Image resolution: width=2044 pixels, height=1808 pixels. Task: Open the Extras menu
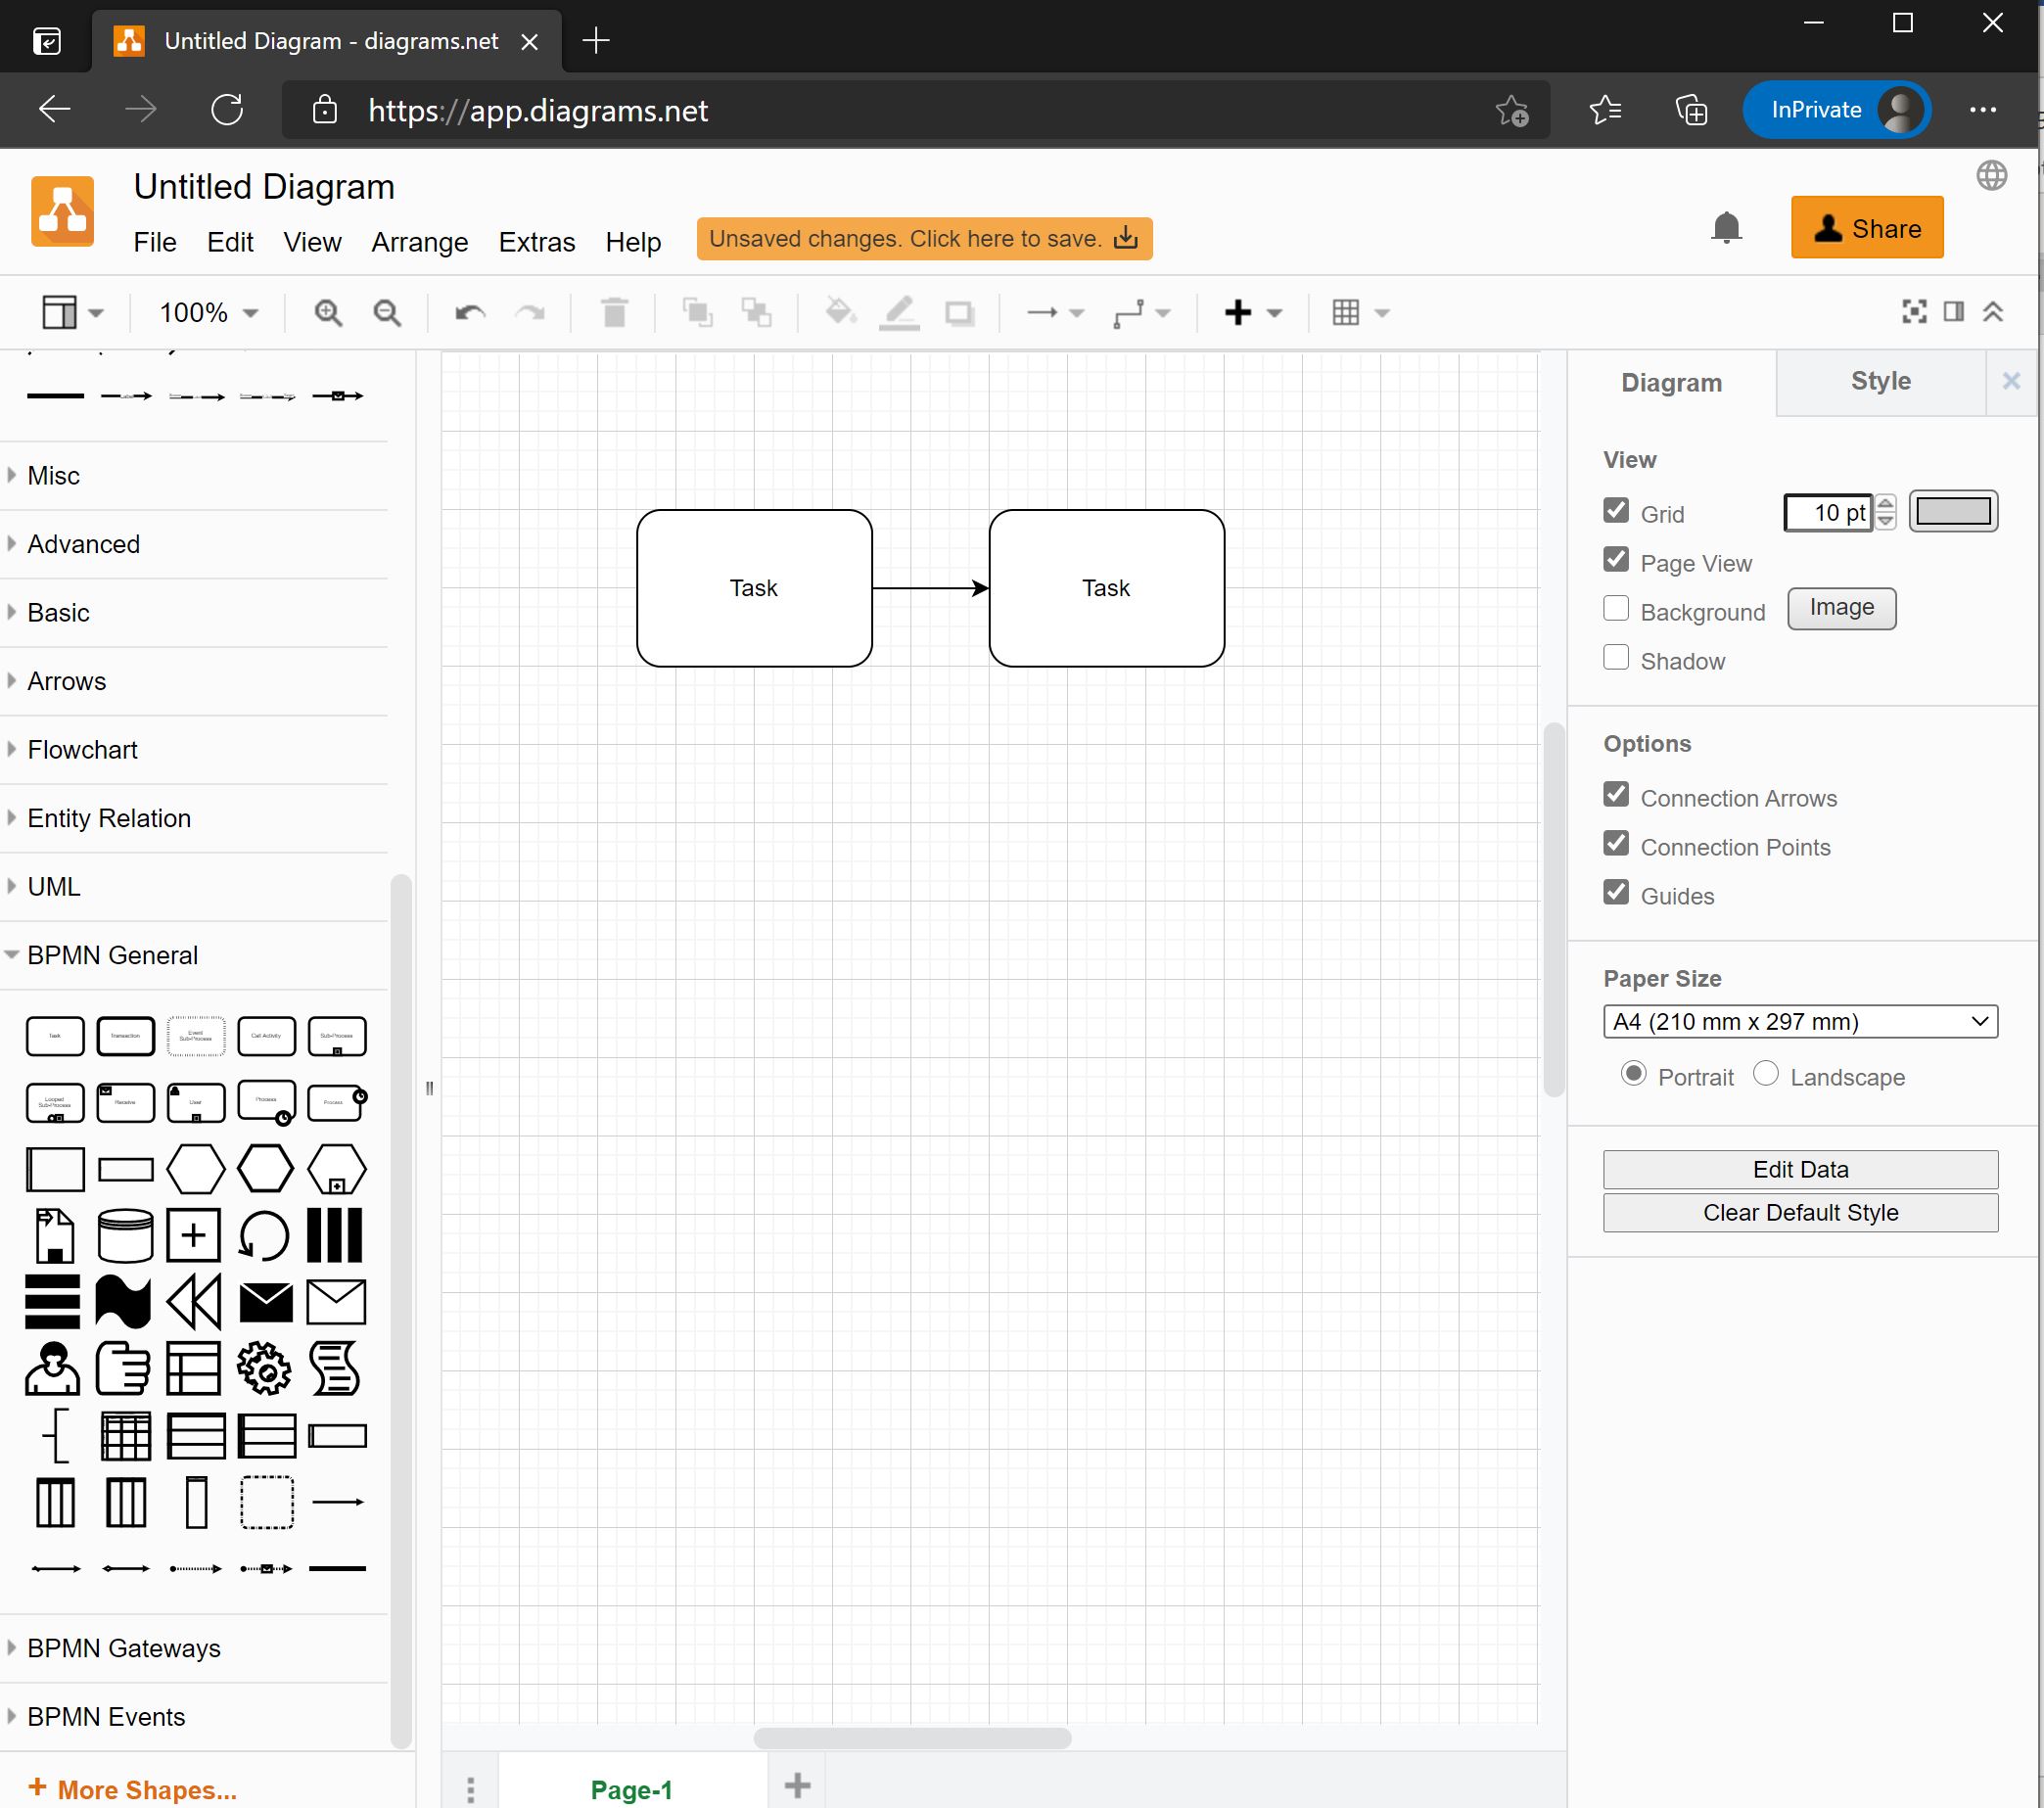click(537, 242)
